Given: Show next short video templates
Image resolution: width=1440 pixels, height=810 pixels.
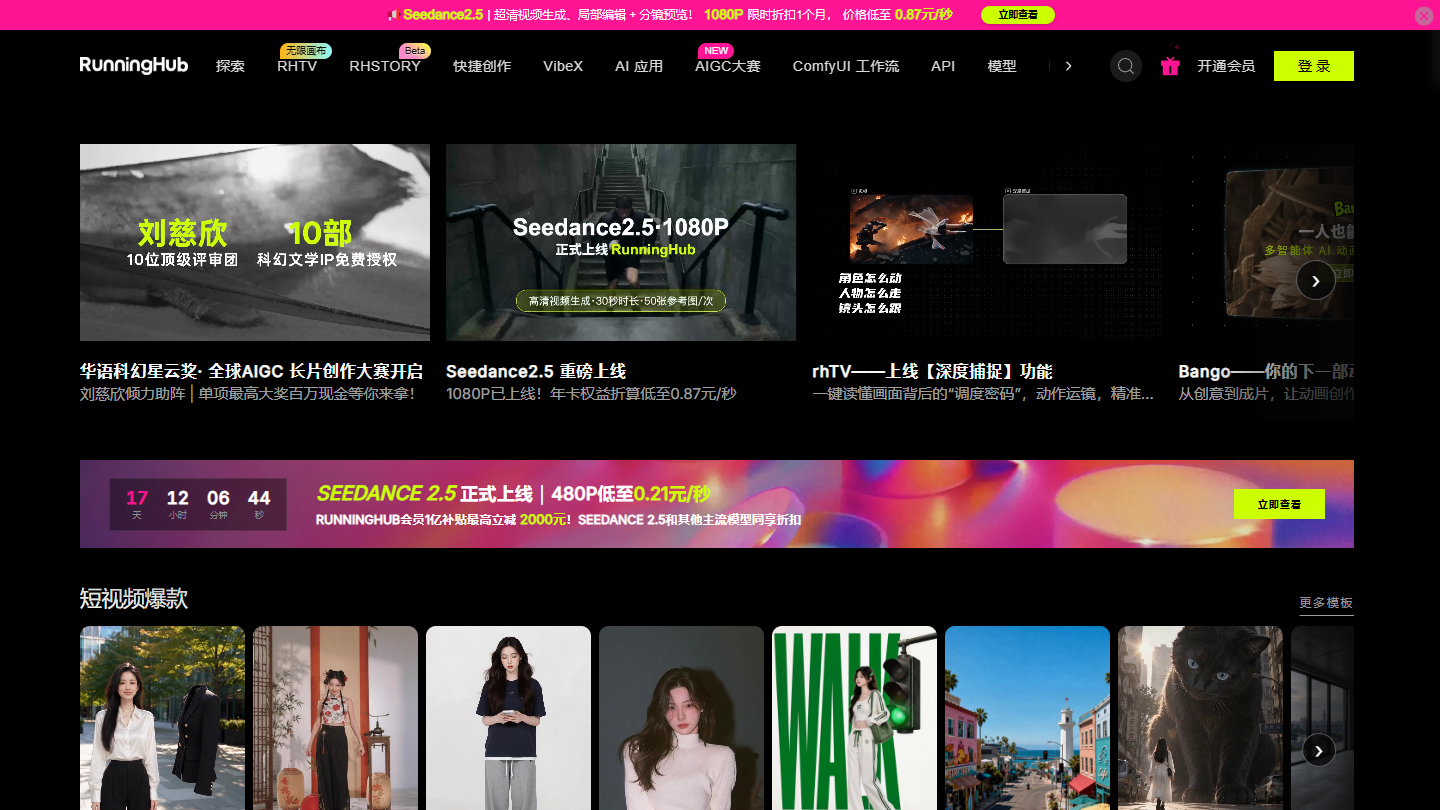Looking at the screenshot, I should pyautogui.click(x=1319, y=750).
